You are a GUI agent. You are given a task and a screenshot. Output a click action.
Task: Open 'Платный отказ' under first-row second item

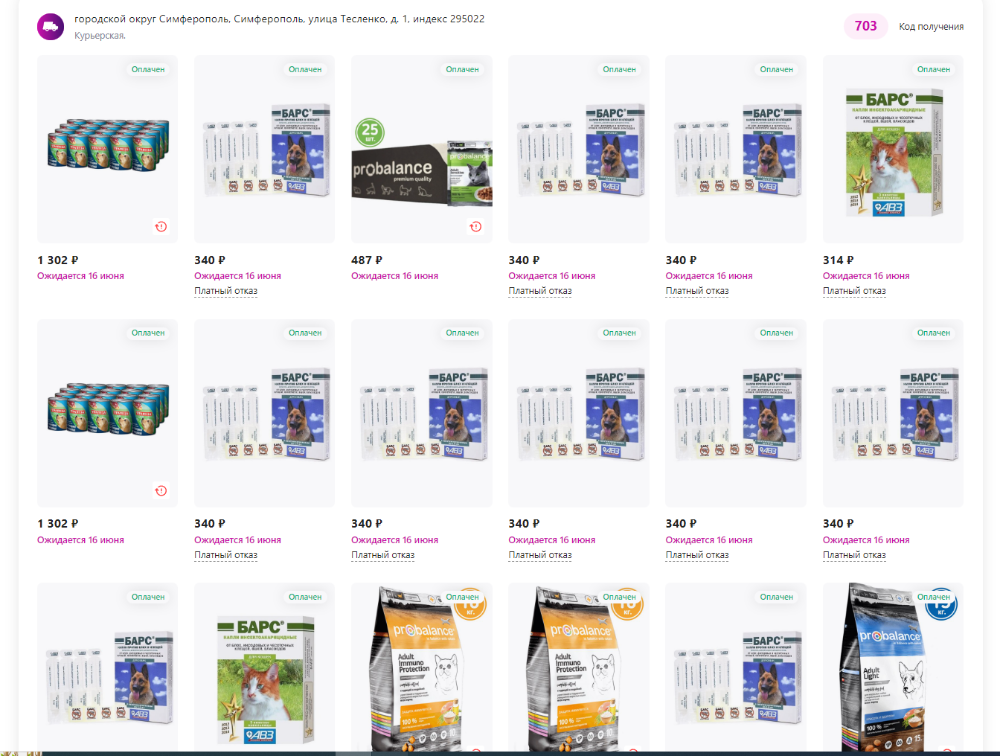click(226, 291)
